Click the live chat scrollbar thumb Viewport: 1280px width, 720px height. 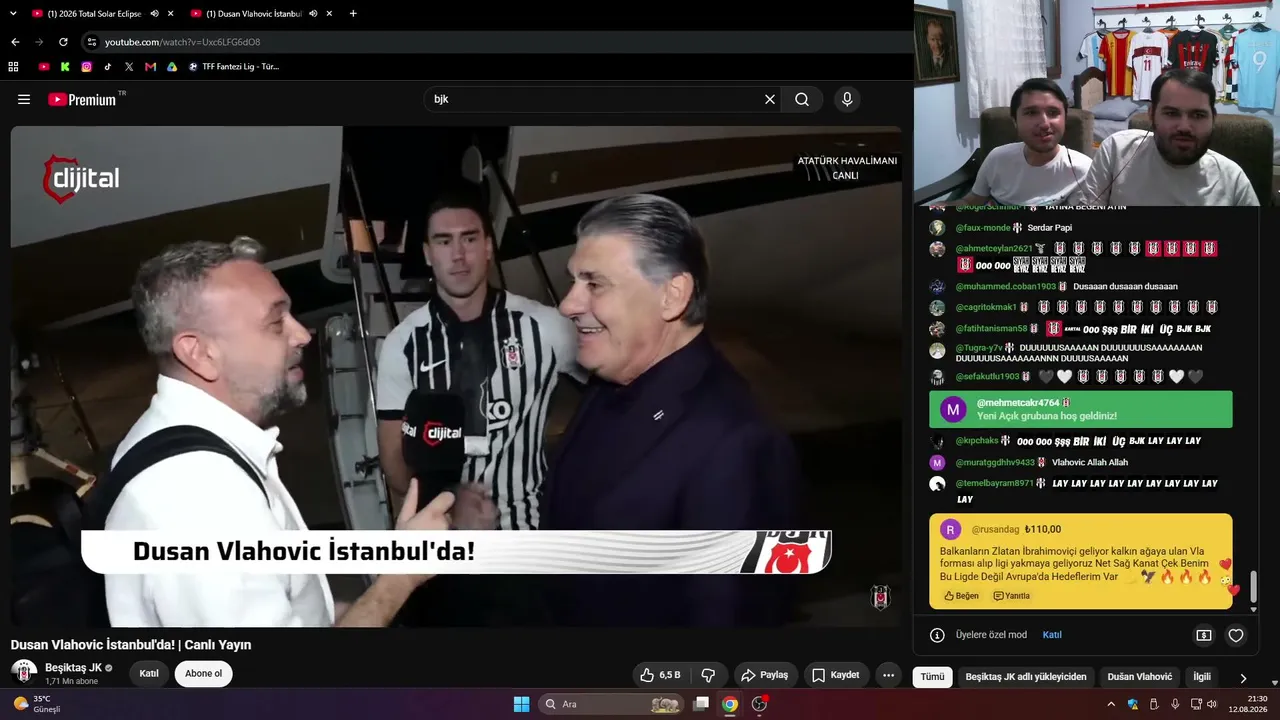coord(1253,588)
